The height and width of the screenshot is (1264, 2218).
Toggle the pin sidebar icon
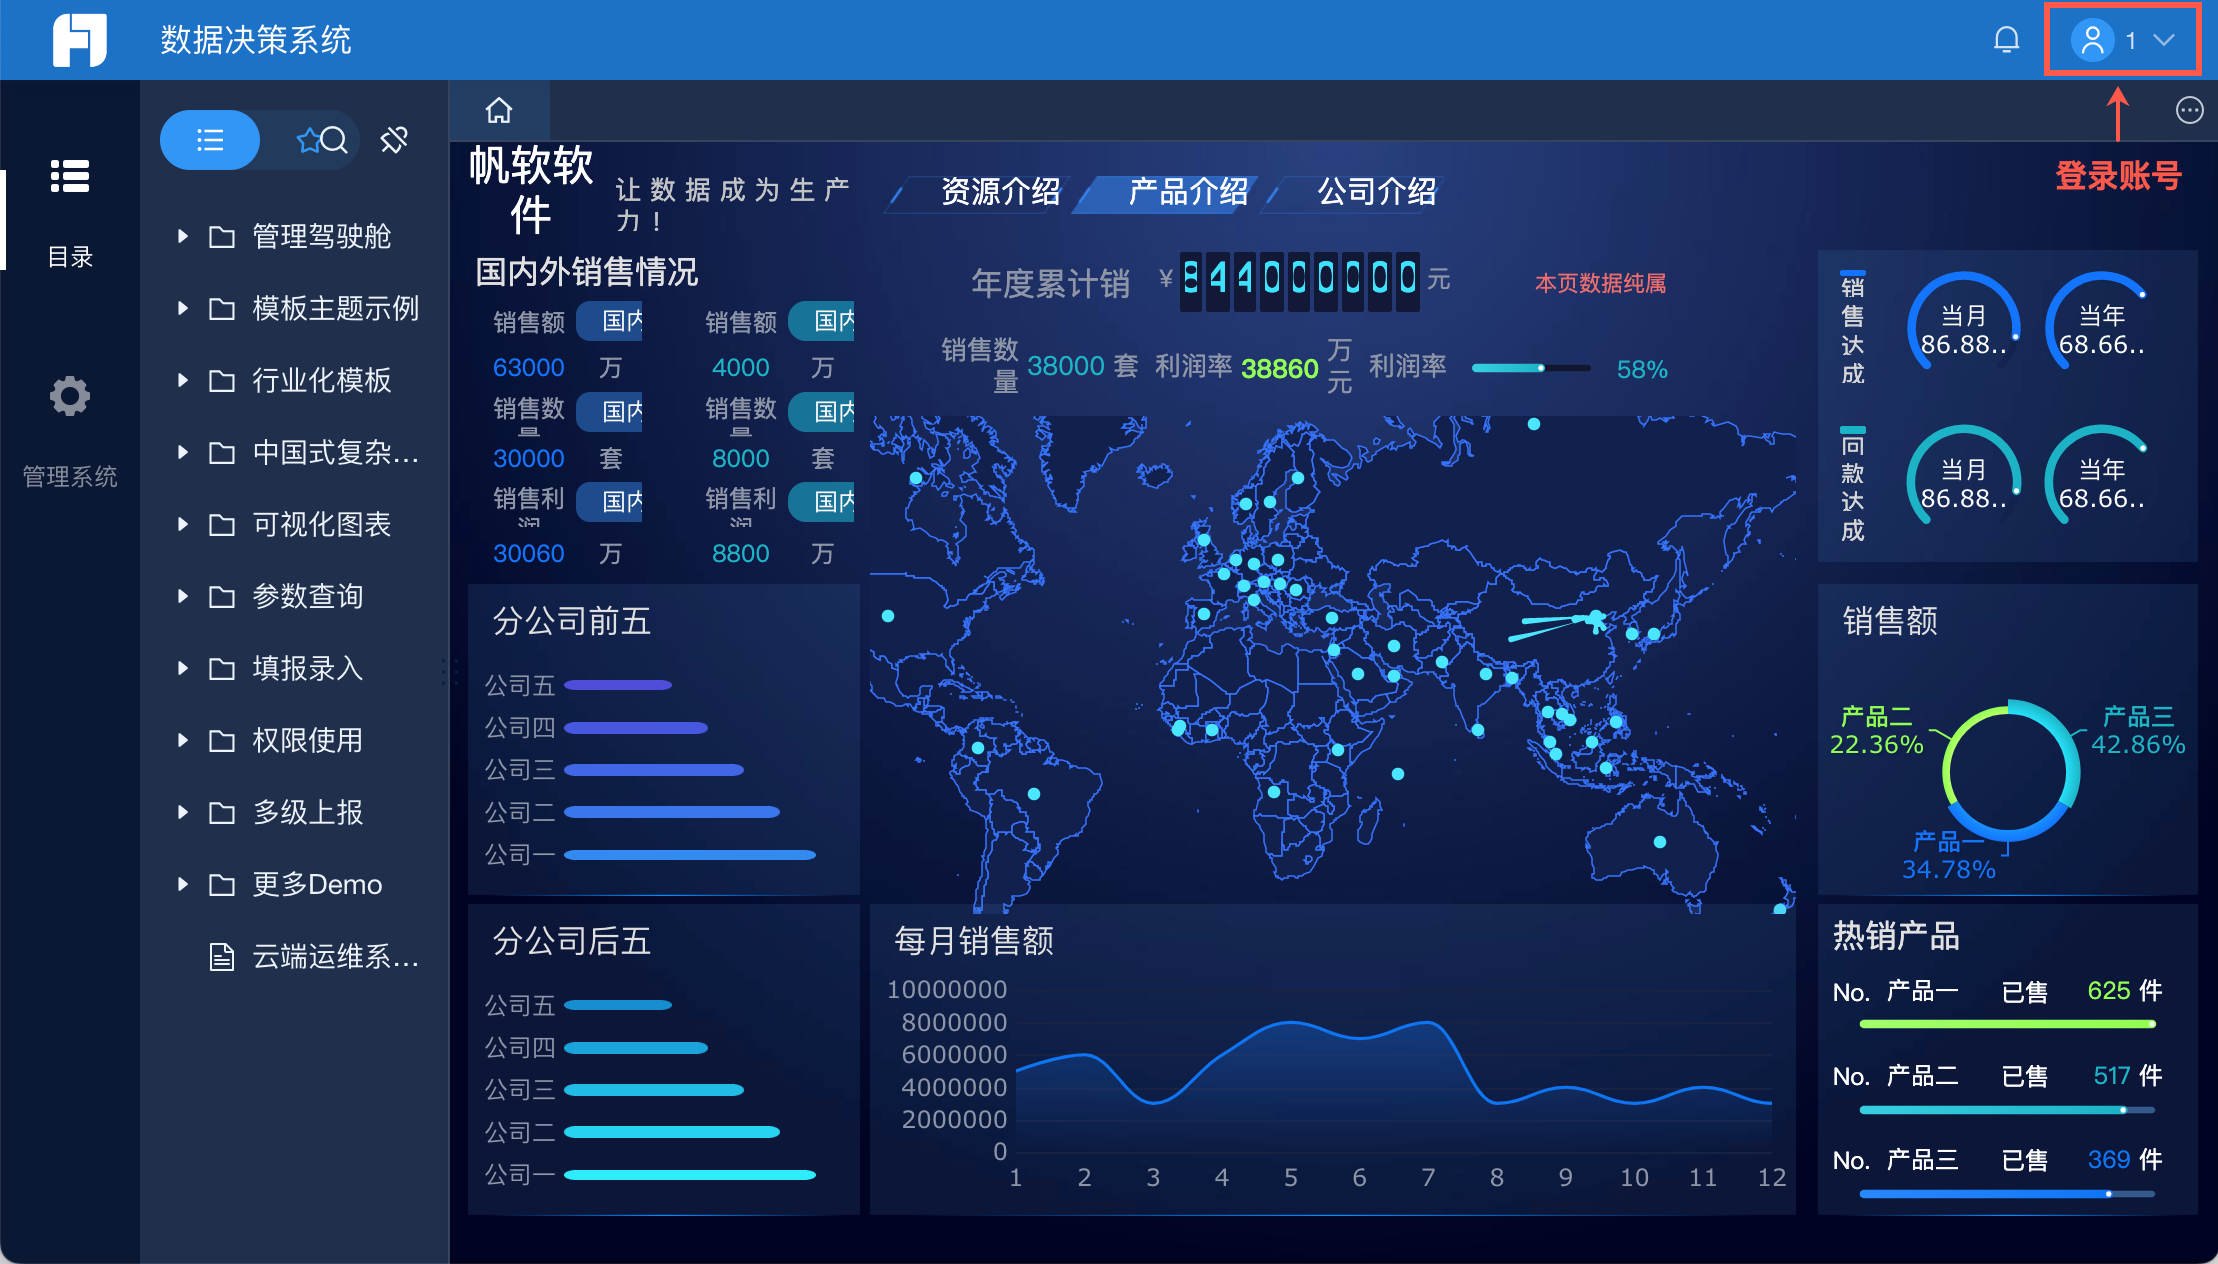tap(395, 140)
